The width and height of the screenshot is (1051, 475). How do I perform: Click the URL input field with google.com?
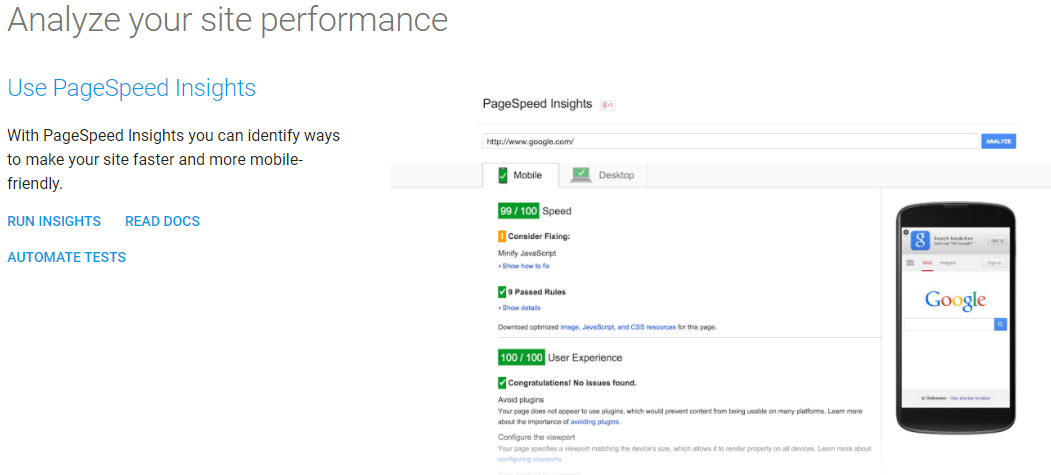coord(730,141)
